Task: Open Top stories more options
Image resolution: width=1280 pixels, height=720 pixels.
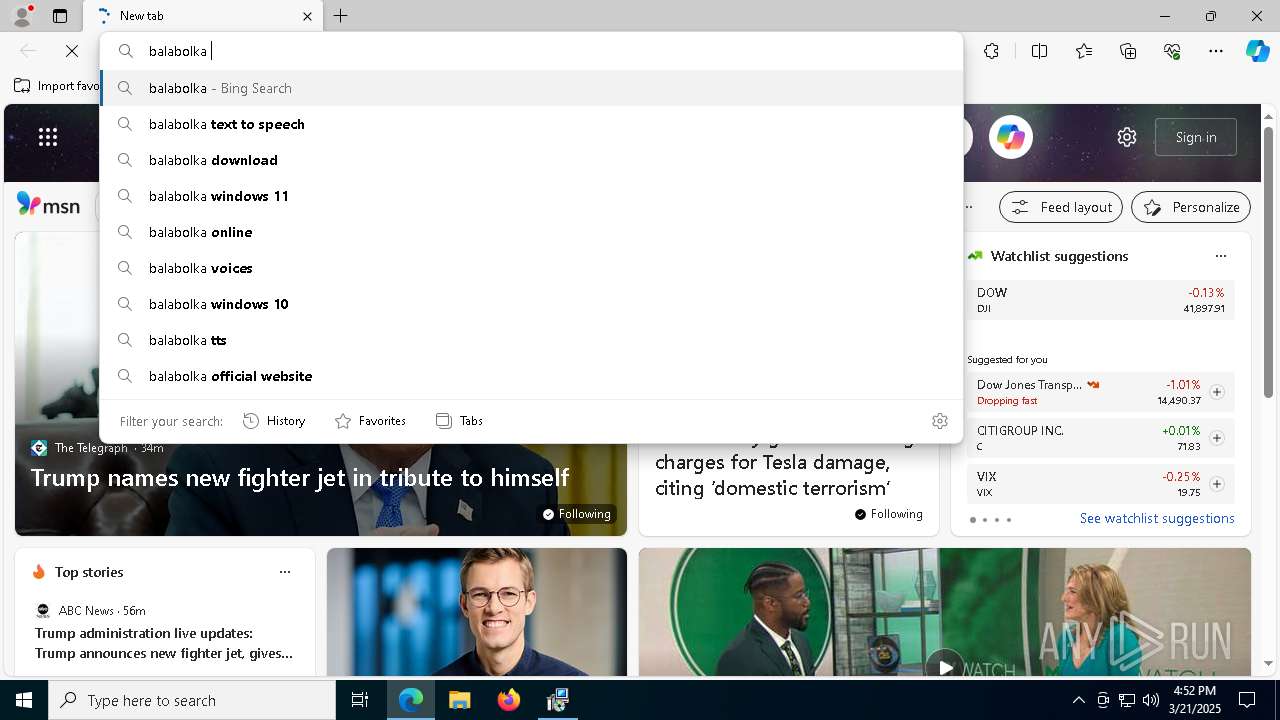Action: (x=285, y=572)
